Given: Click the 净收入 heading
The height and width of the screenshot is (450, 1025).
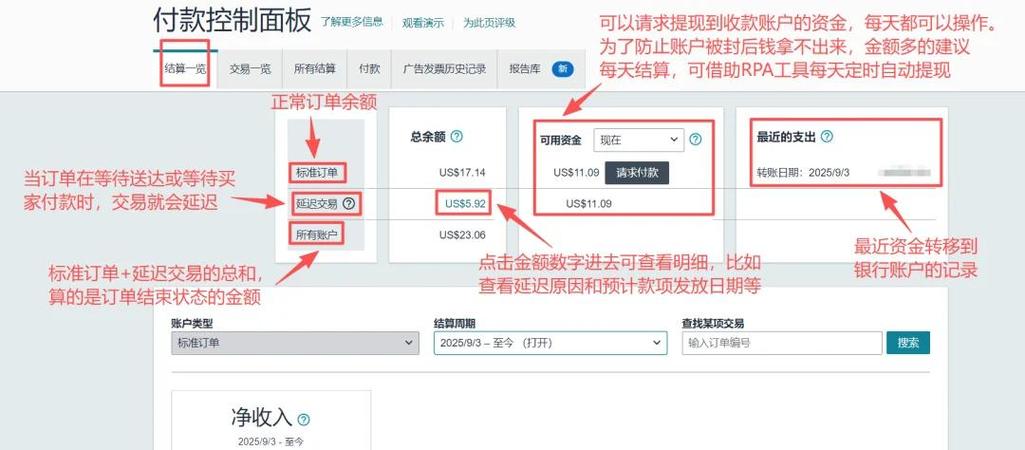Looking at the screenshot, I should tap(261, 417).
